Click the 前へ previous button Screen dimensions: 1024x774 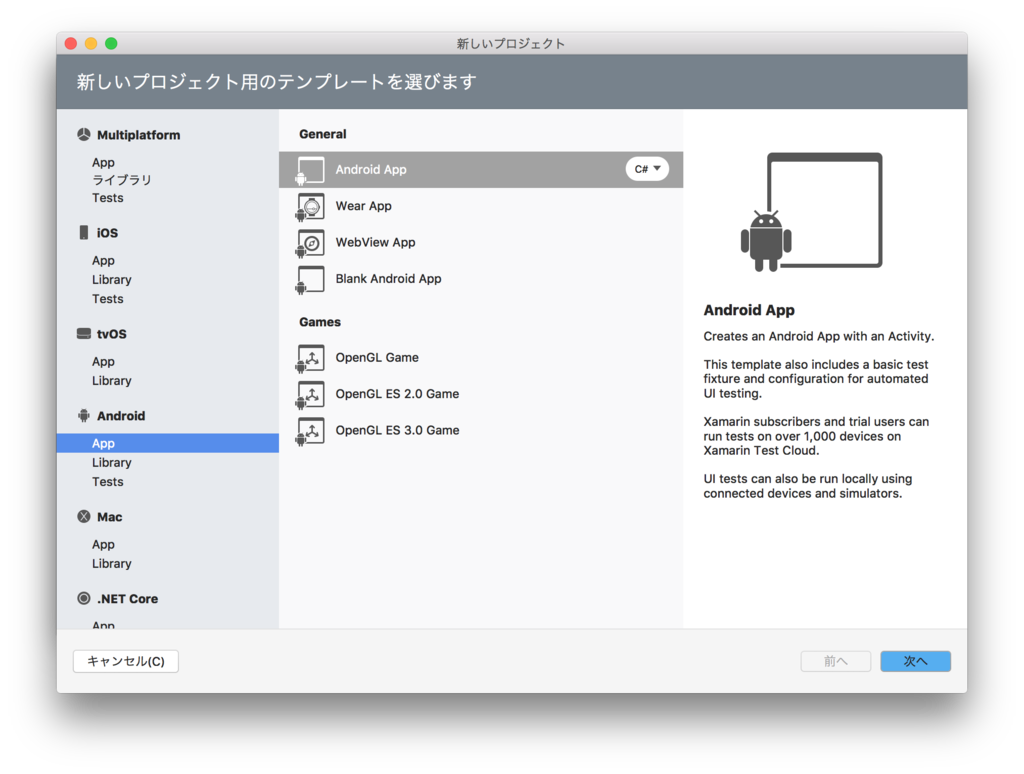click(835, 661)
